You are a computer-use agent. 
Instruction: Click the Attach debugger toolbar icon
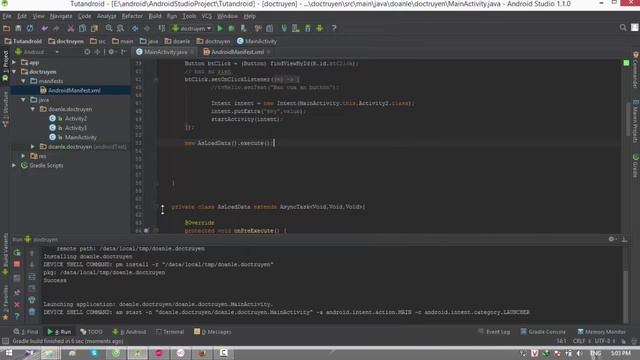pos(244,28)
